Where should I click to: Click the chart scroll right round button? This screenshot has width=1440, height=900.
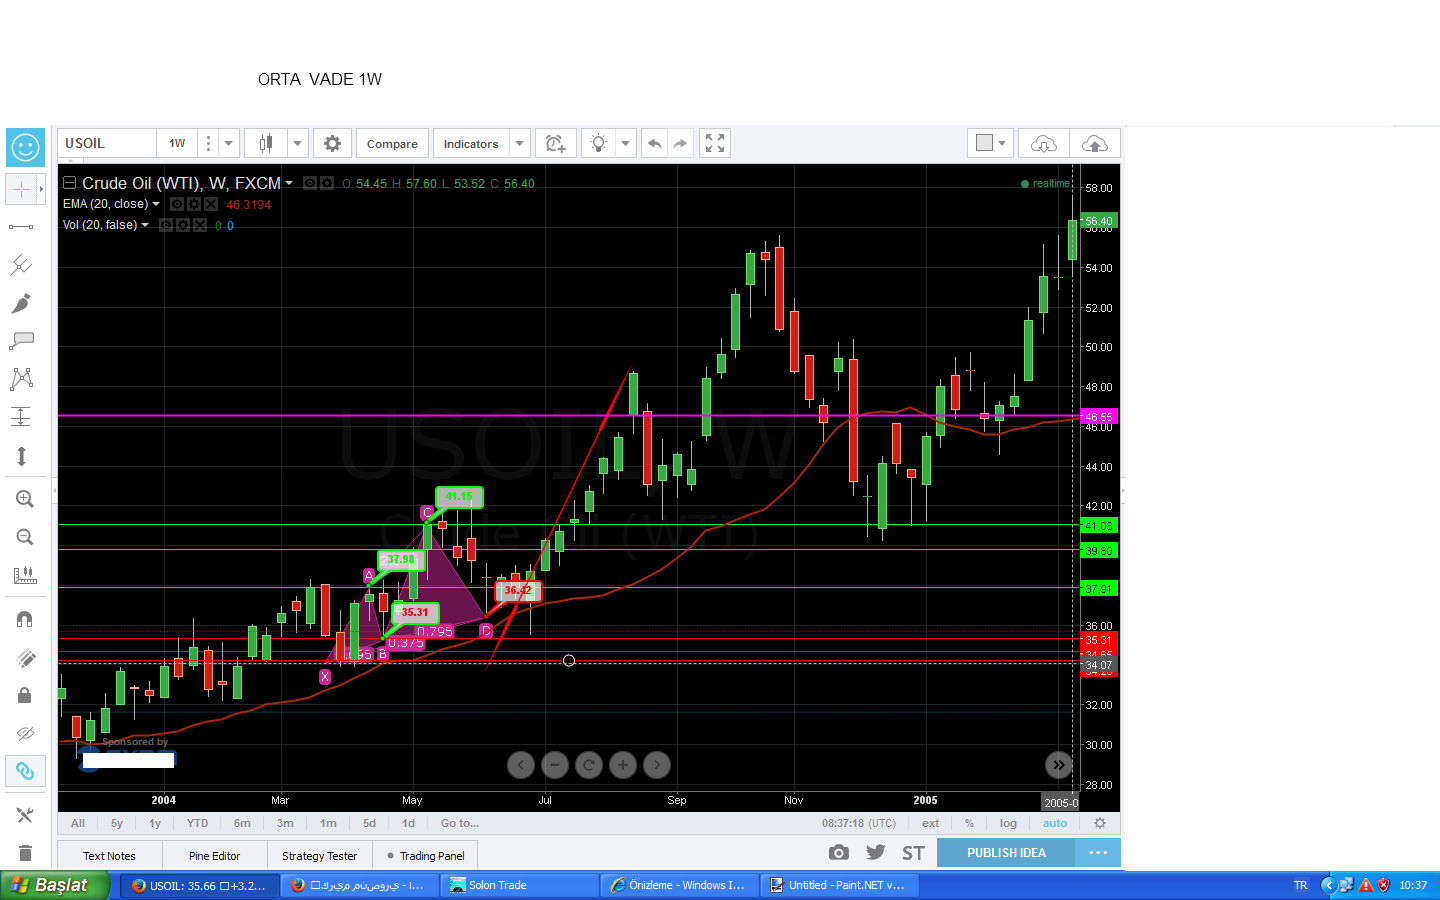657,765
